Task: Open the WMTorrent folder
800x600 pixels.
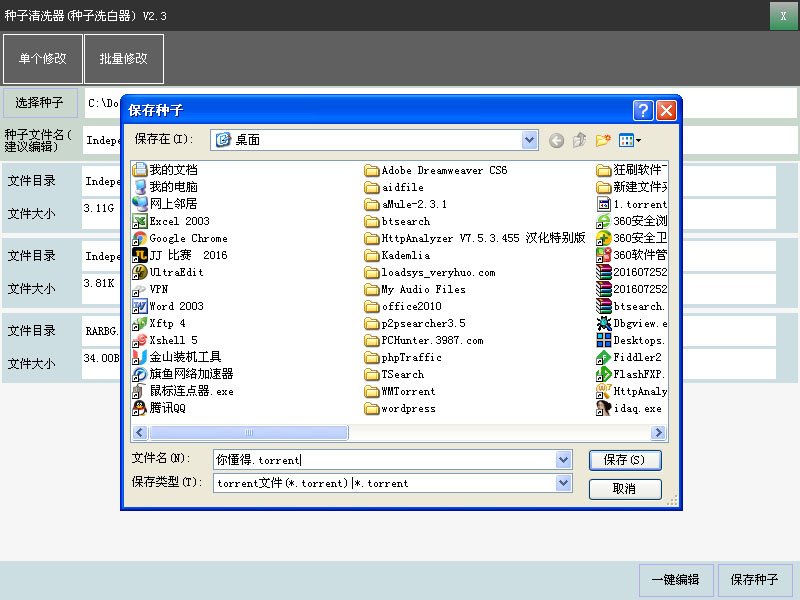Action: click(400, 391)
